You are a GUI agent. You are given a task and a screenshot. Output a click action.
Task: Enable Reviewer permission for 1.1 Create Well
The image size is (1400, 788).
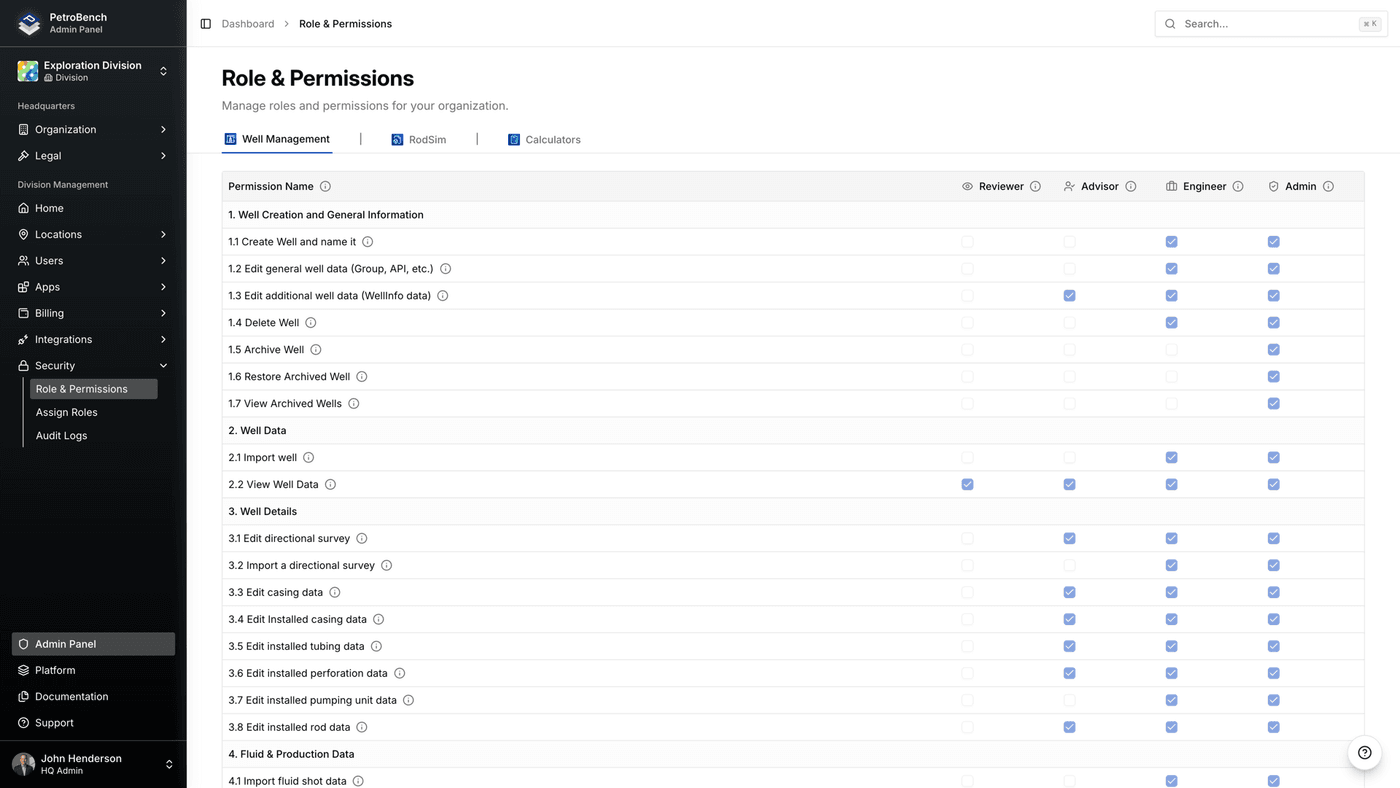[x=967, y=241]
